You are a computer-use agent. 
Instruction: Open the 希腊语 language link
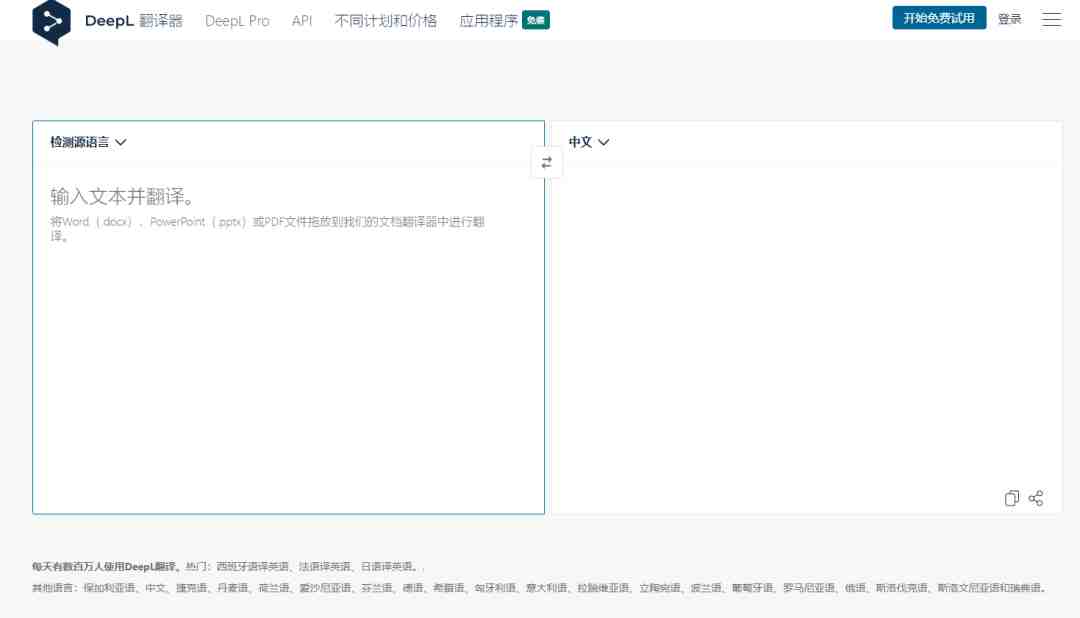click(448, 588)
